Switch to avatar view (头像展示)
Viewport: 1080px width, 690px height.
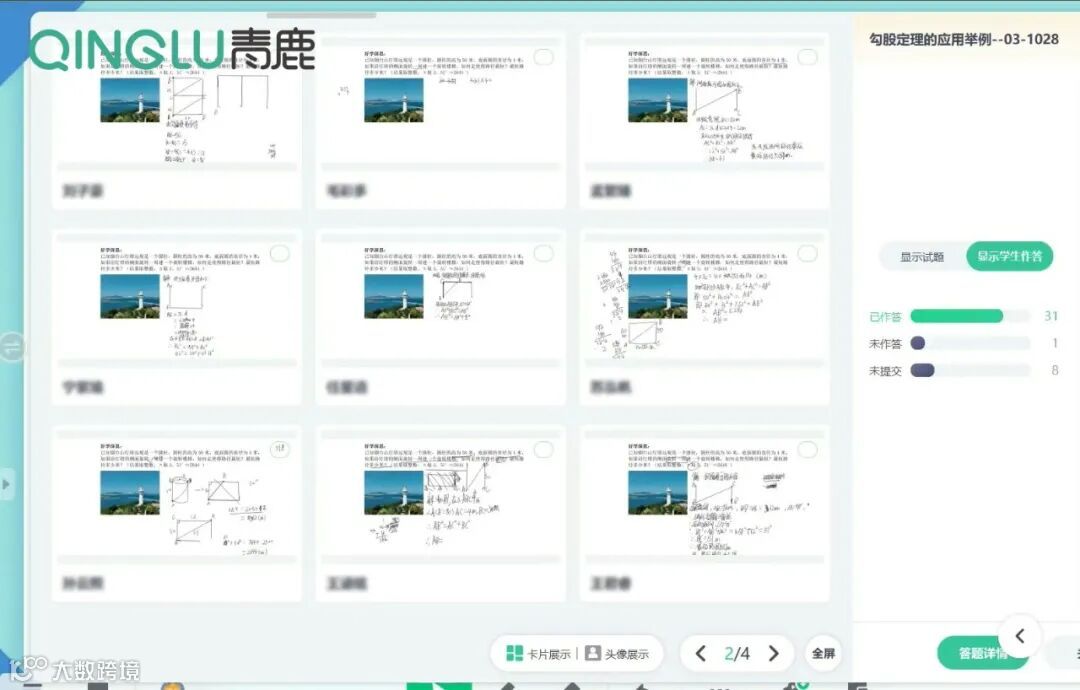pyautogui.click(x=616, y=654)
